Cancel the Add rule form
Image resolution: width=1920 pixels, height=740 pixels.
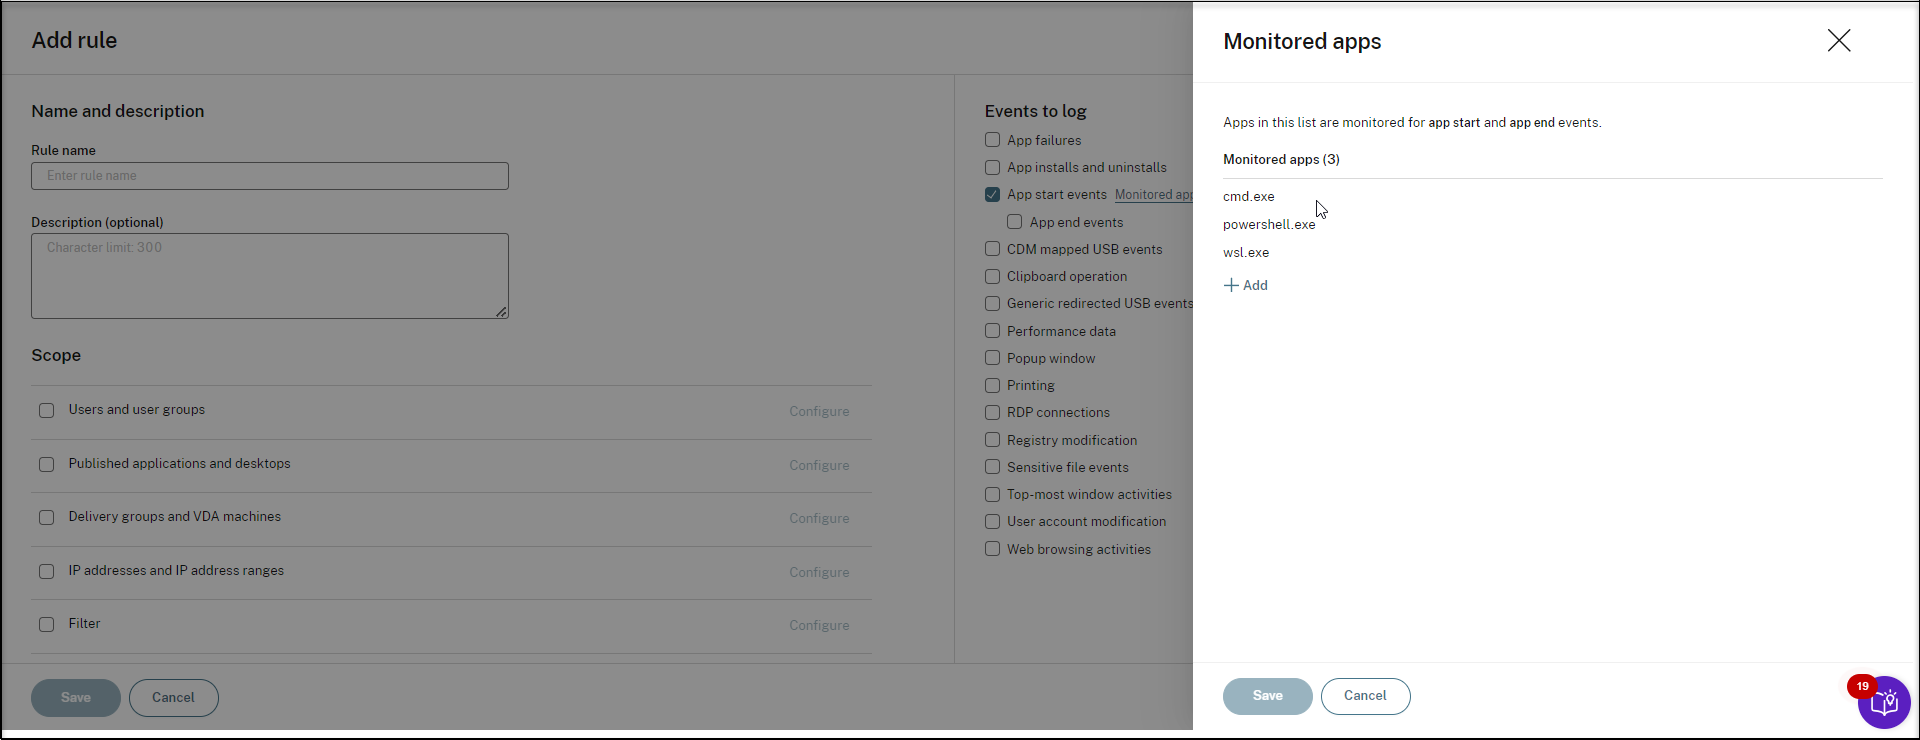(173, 698)
